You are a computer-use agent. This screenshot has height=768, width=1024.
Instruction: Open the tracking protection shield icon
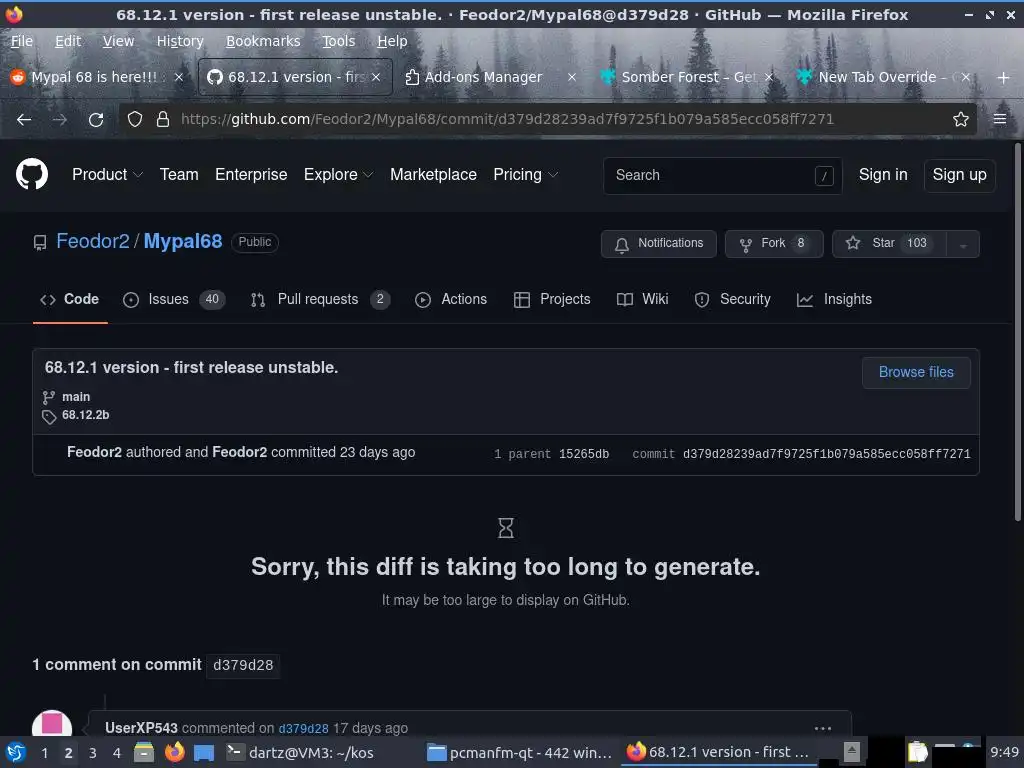point(135,120)
